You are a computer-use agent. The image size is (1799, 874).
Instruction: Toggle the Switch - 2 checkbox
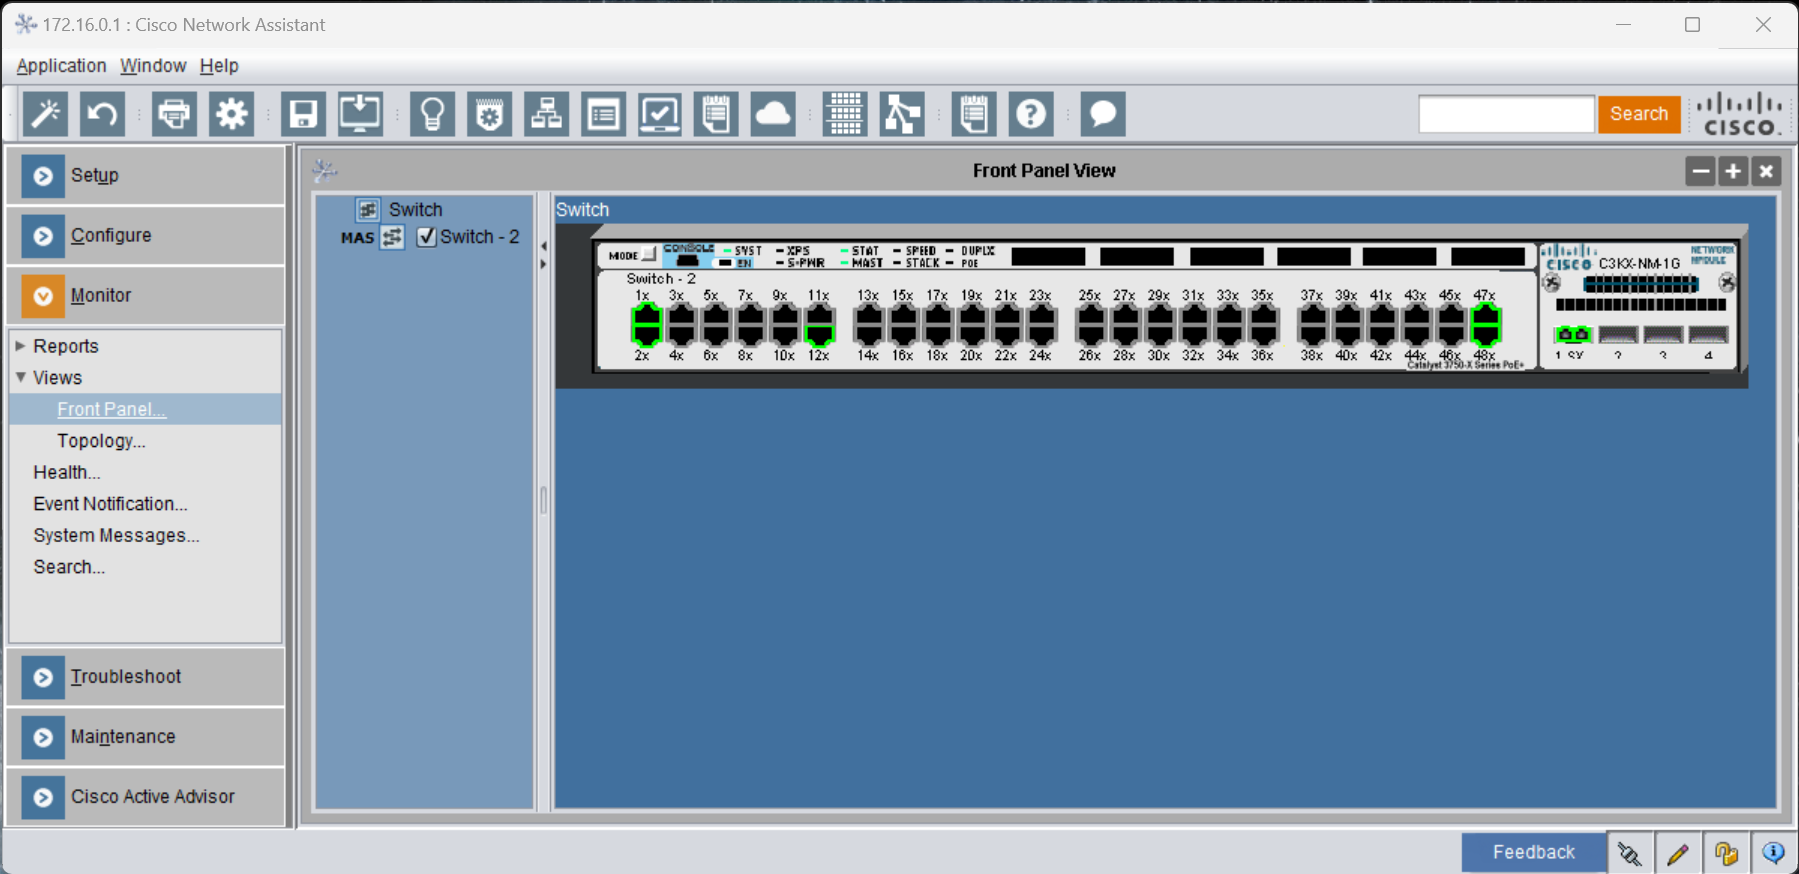[427, 237]
